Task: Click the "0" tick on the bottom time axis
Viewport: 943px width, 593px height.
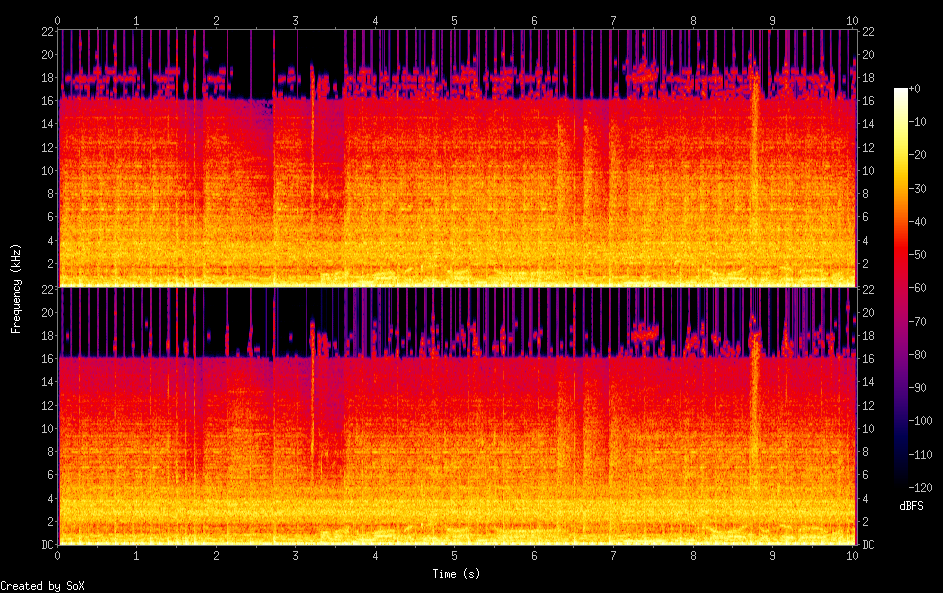Action: coord(58,554)
